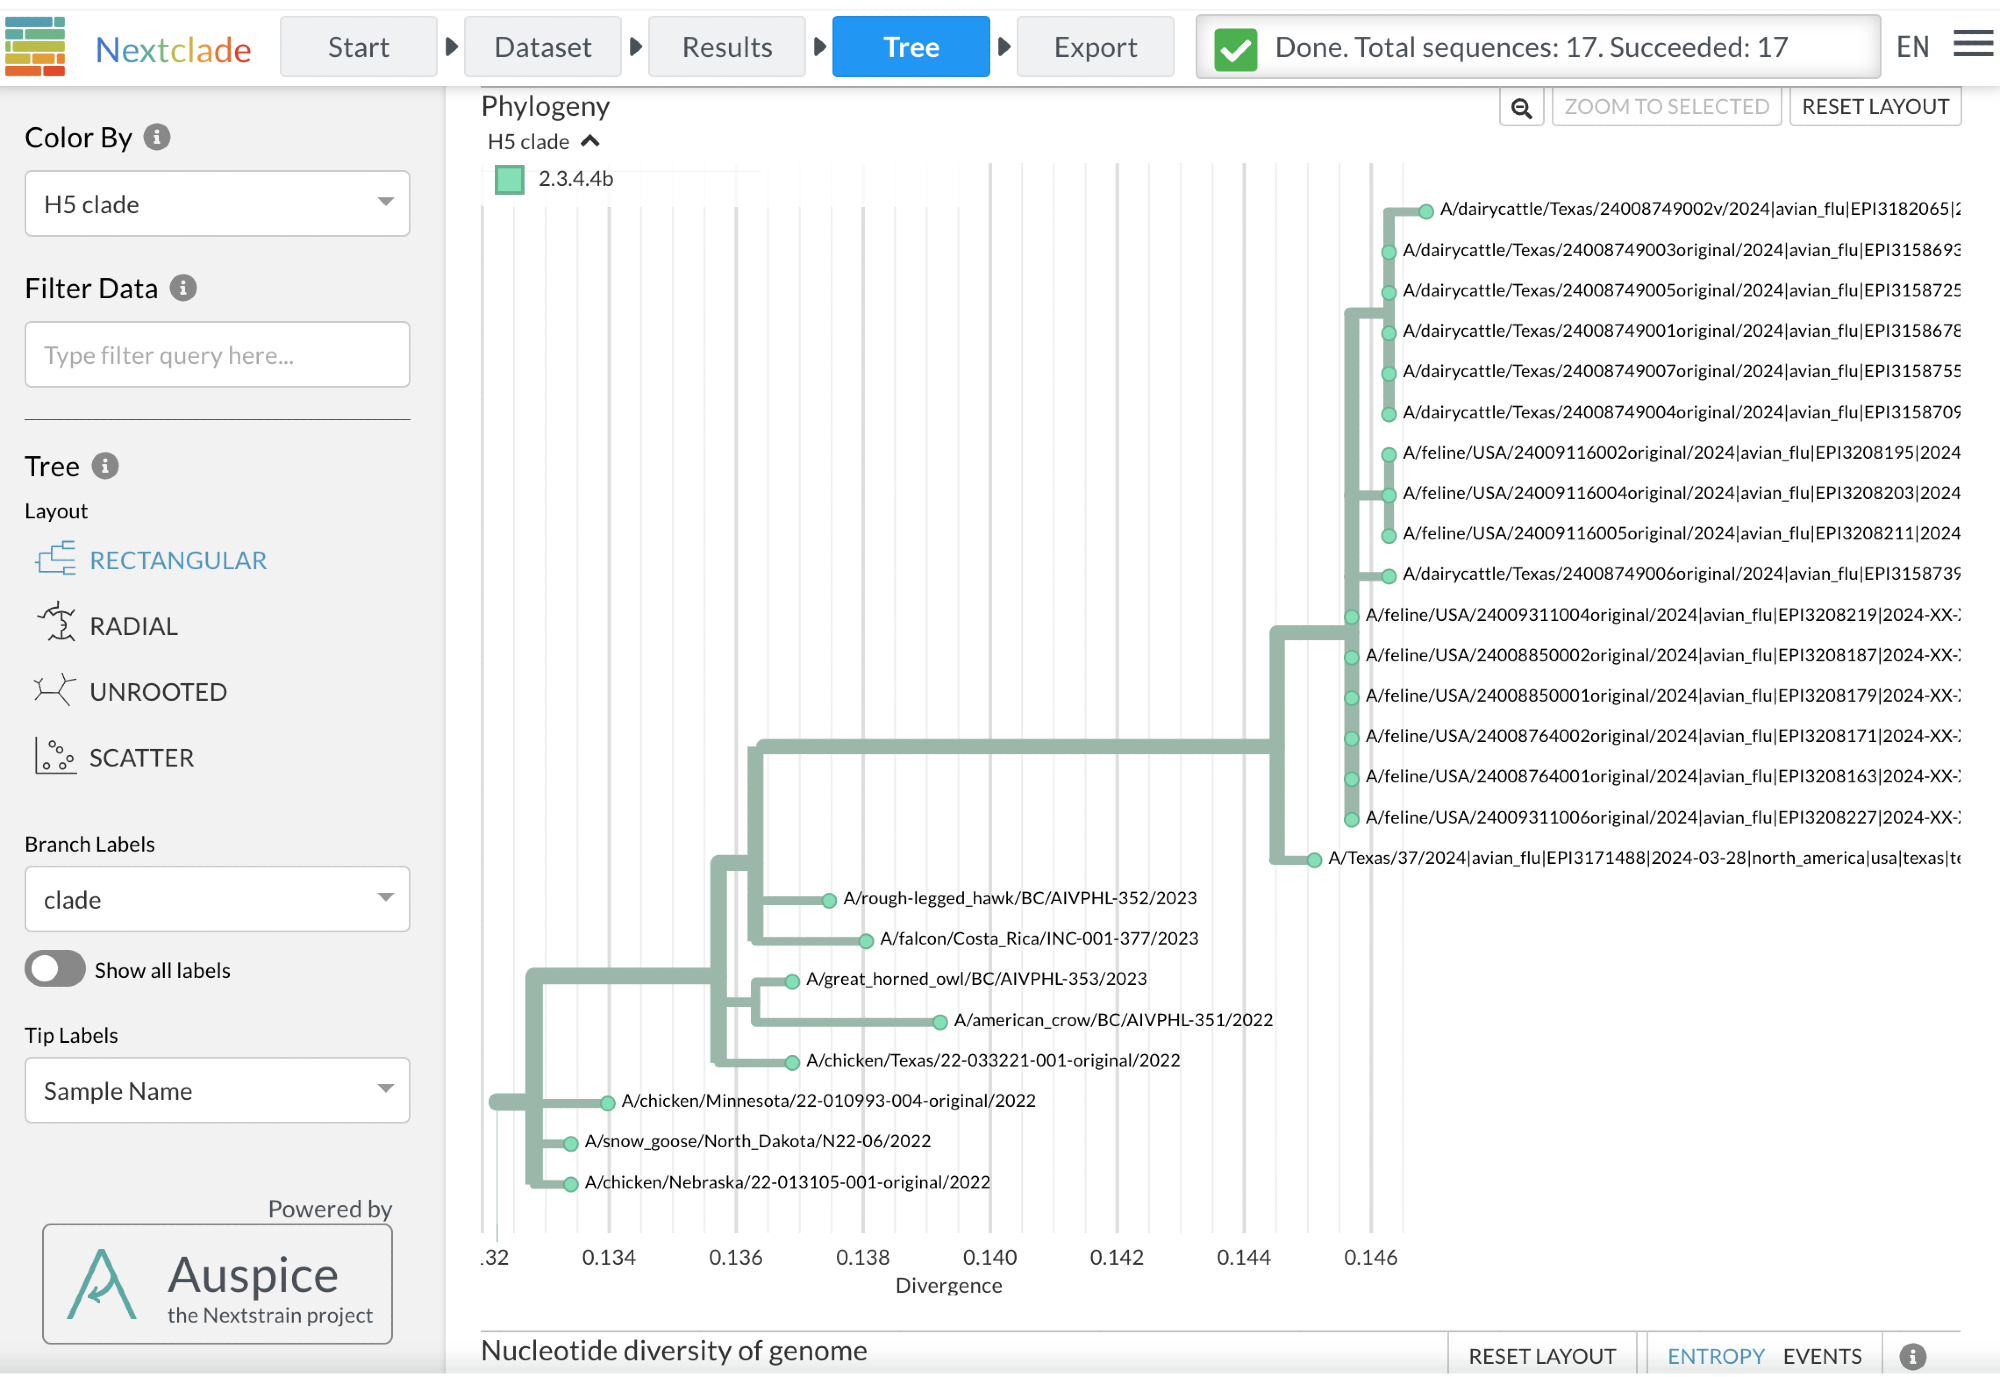2000x1377 pixels.
Task: Click the Color By info icon
Action: pos(157,137)
